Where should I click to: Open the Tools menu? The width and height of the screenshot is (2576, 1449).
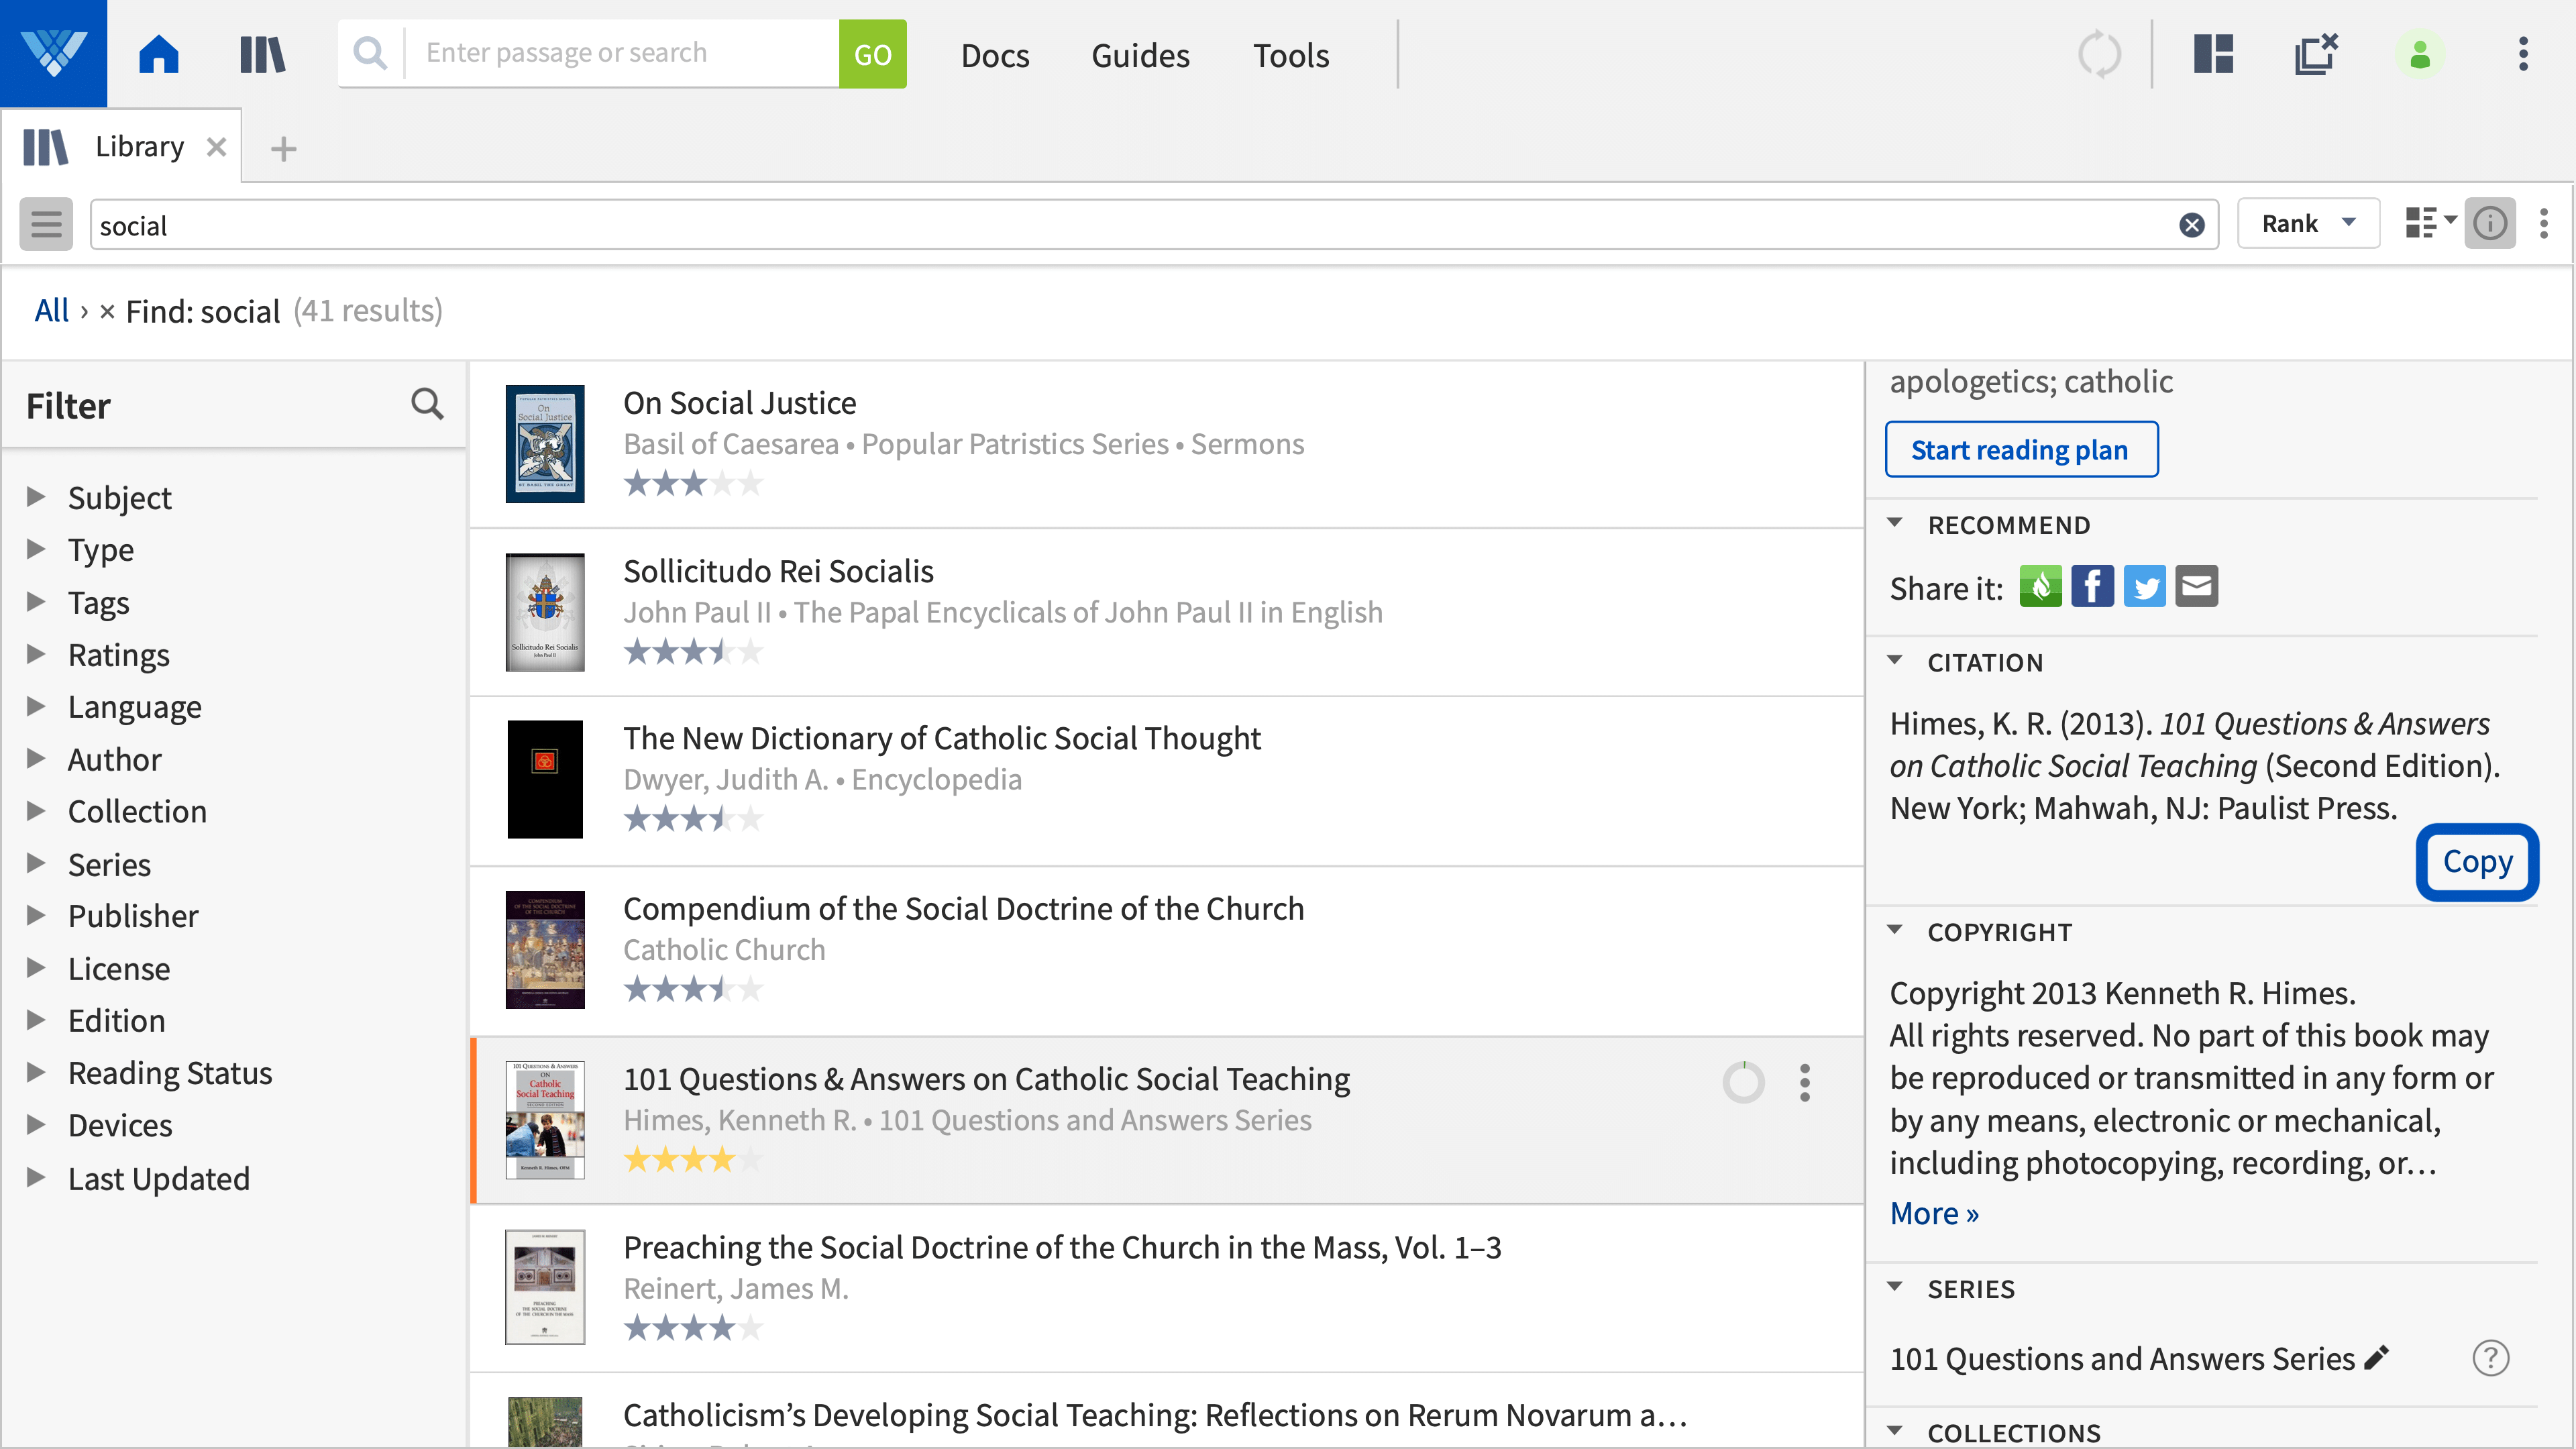(1291, 55)
